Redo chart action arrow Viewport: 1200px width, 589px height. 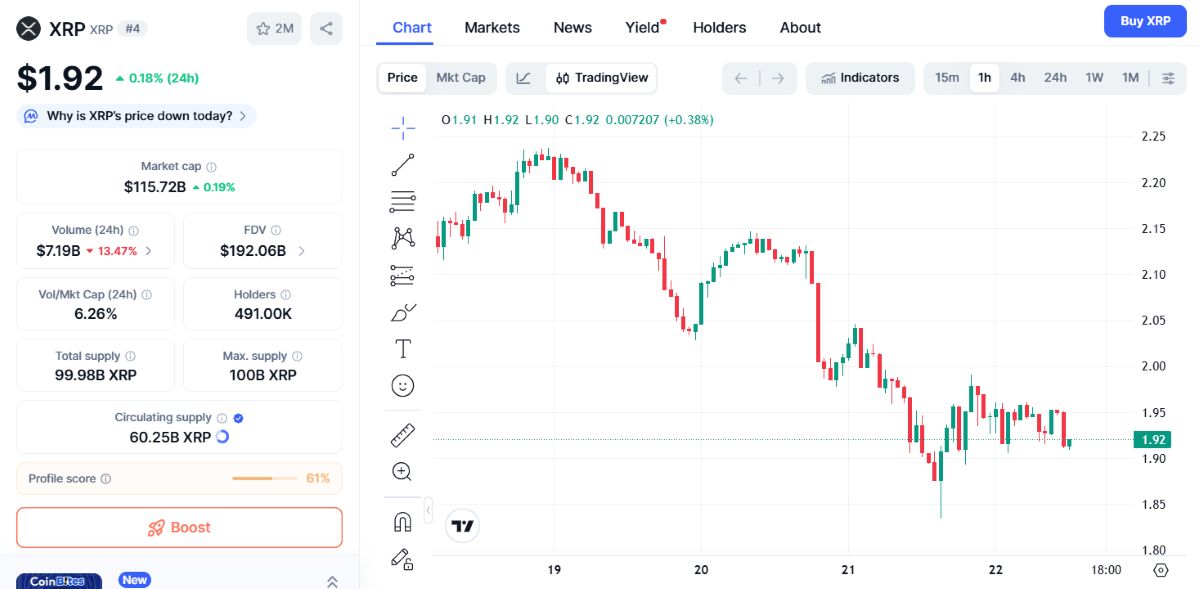coord(778,78)
